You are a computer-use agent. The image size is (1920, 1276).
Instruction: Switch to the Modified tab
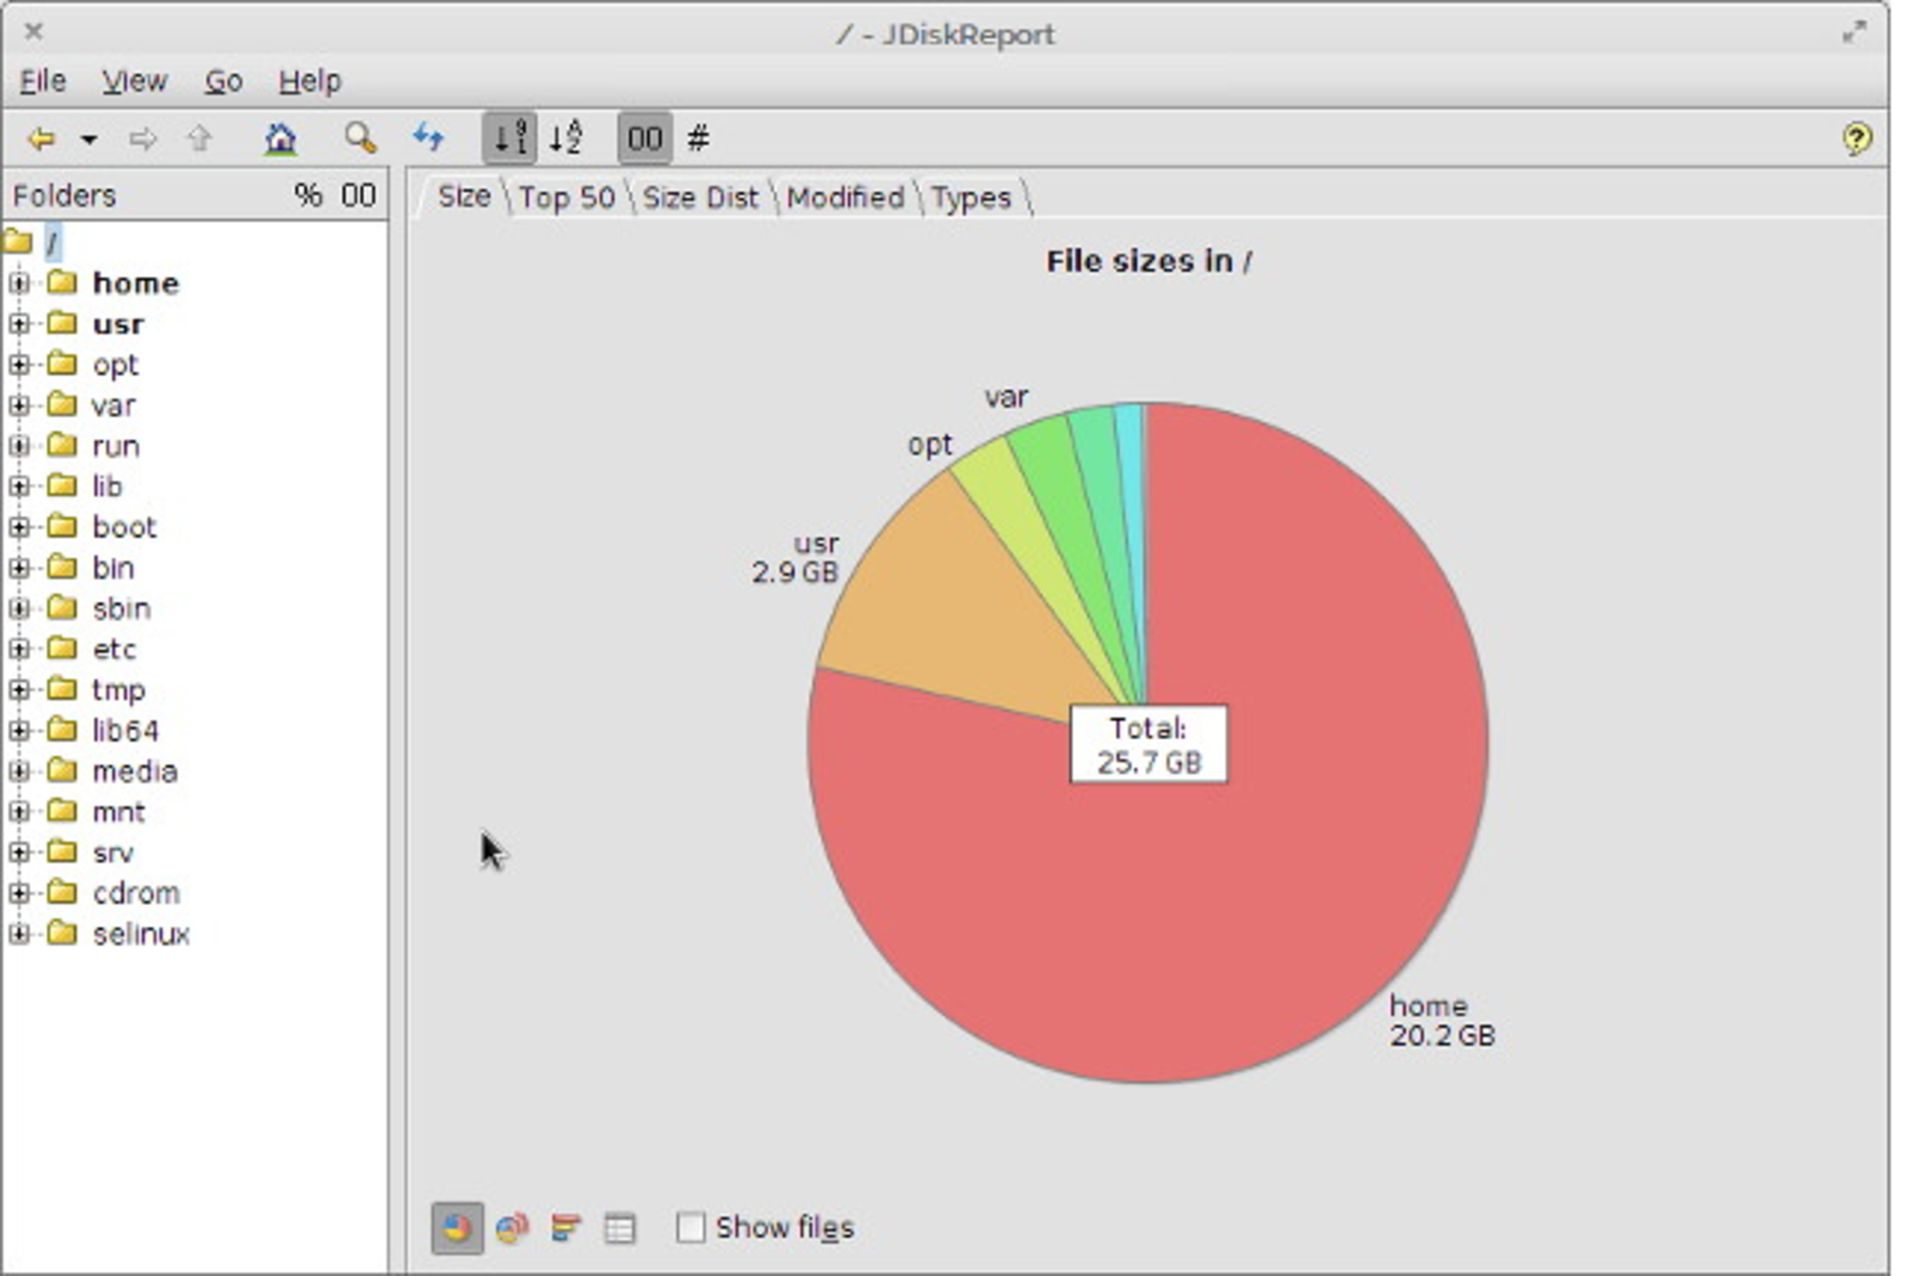tap(845, 197)
